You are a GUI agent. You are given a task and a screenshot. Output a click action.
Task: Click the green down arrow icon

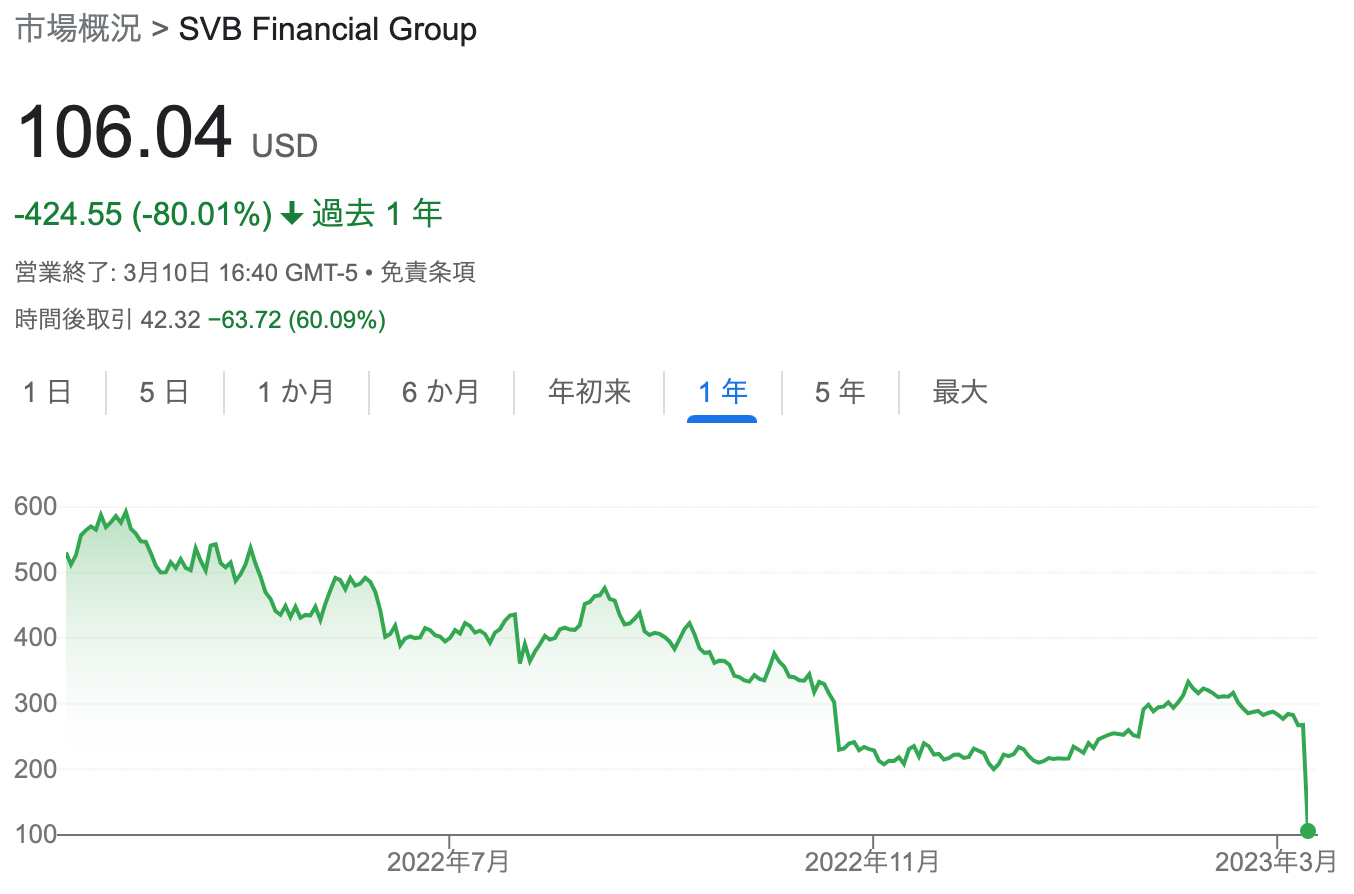(x=292, y=214)
